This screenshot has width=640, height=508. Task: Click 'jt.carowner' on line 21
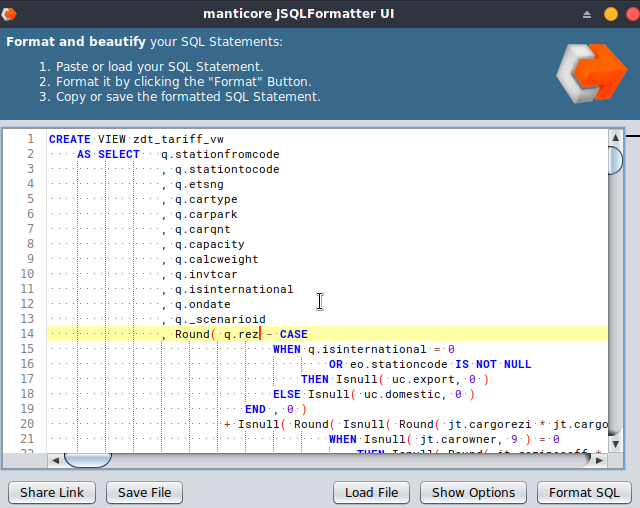point(458,439)
